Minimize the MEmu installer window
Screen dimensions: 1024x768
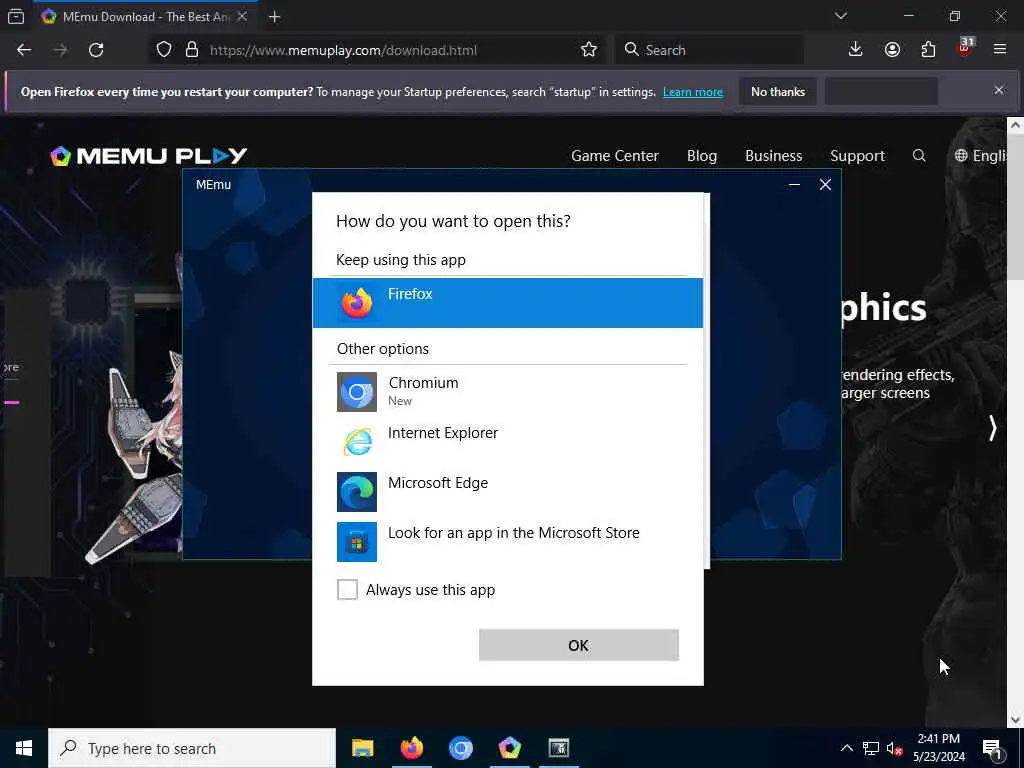click(794, 185)
